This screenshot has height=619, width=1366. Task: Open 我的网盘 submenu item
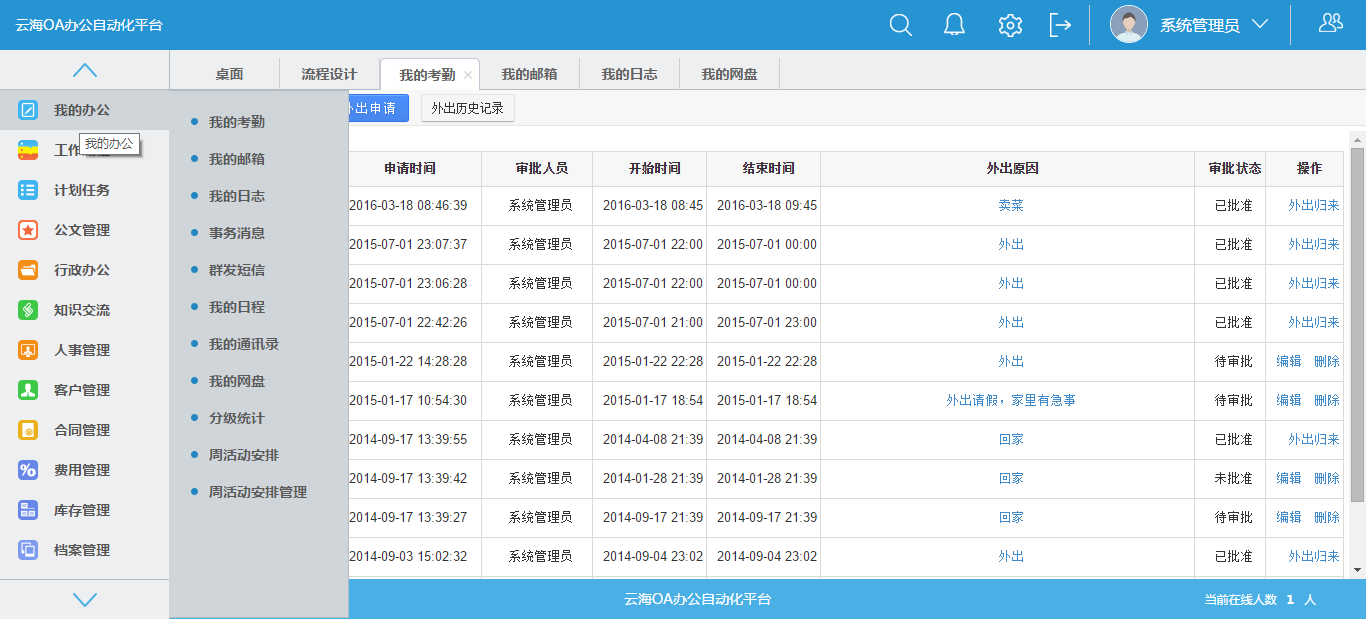pos(237,381)
